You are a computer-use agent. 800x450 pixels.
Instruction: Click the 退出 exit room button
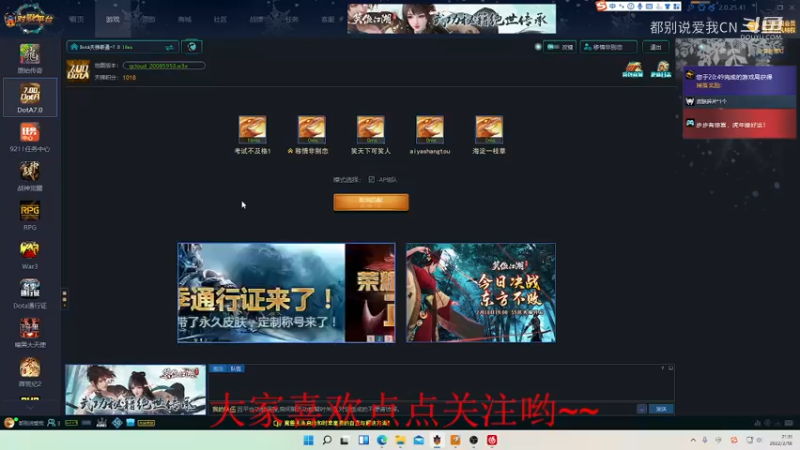pyautogui.click(x=656, y=47)
